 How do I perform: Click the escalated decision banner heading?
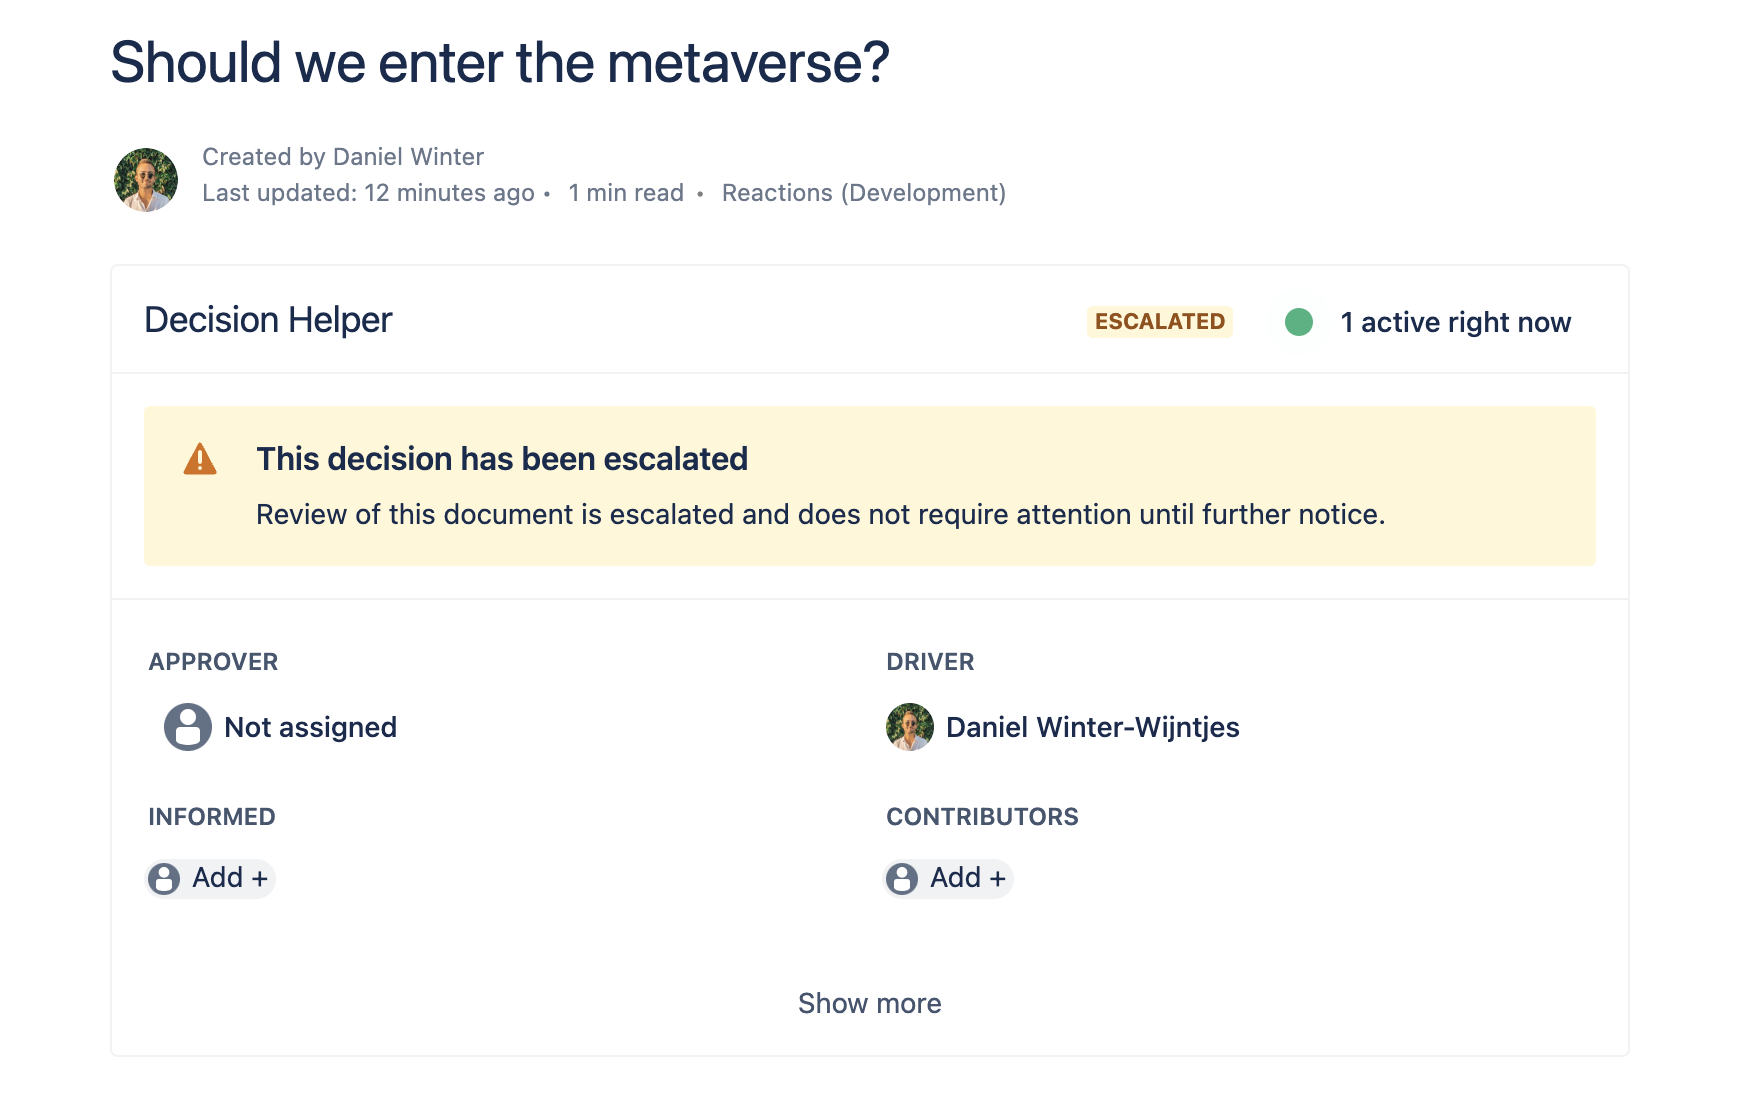pyautogui.click(x=502, y=459)
